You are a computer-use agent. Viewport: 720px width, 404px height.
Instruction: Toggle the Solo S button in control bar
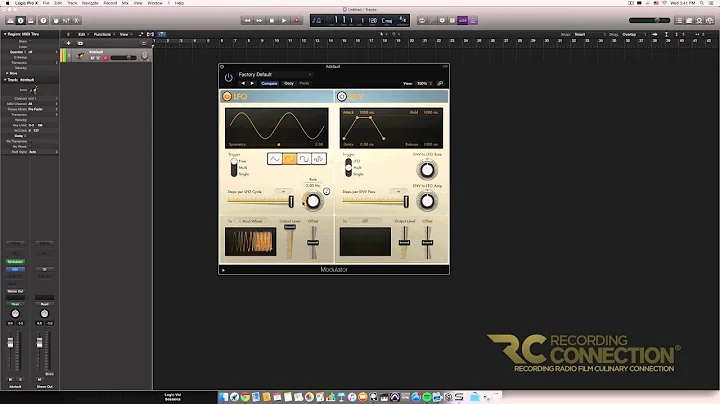[x=452, y=20]
